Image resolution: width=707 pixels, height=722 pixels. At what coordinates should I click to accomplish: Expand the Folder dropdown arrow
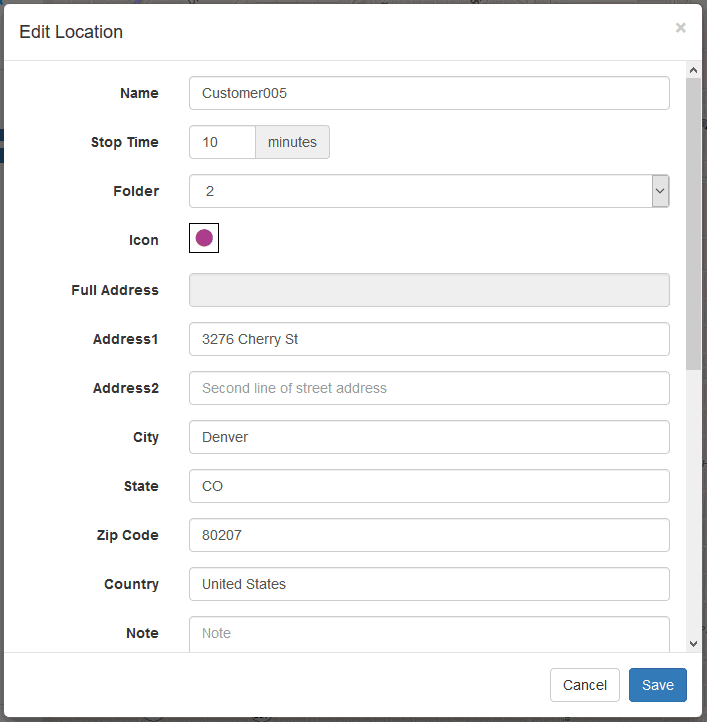point(660,191)
